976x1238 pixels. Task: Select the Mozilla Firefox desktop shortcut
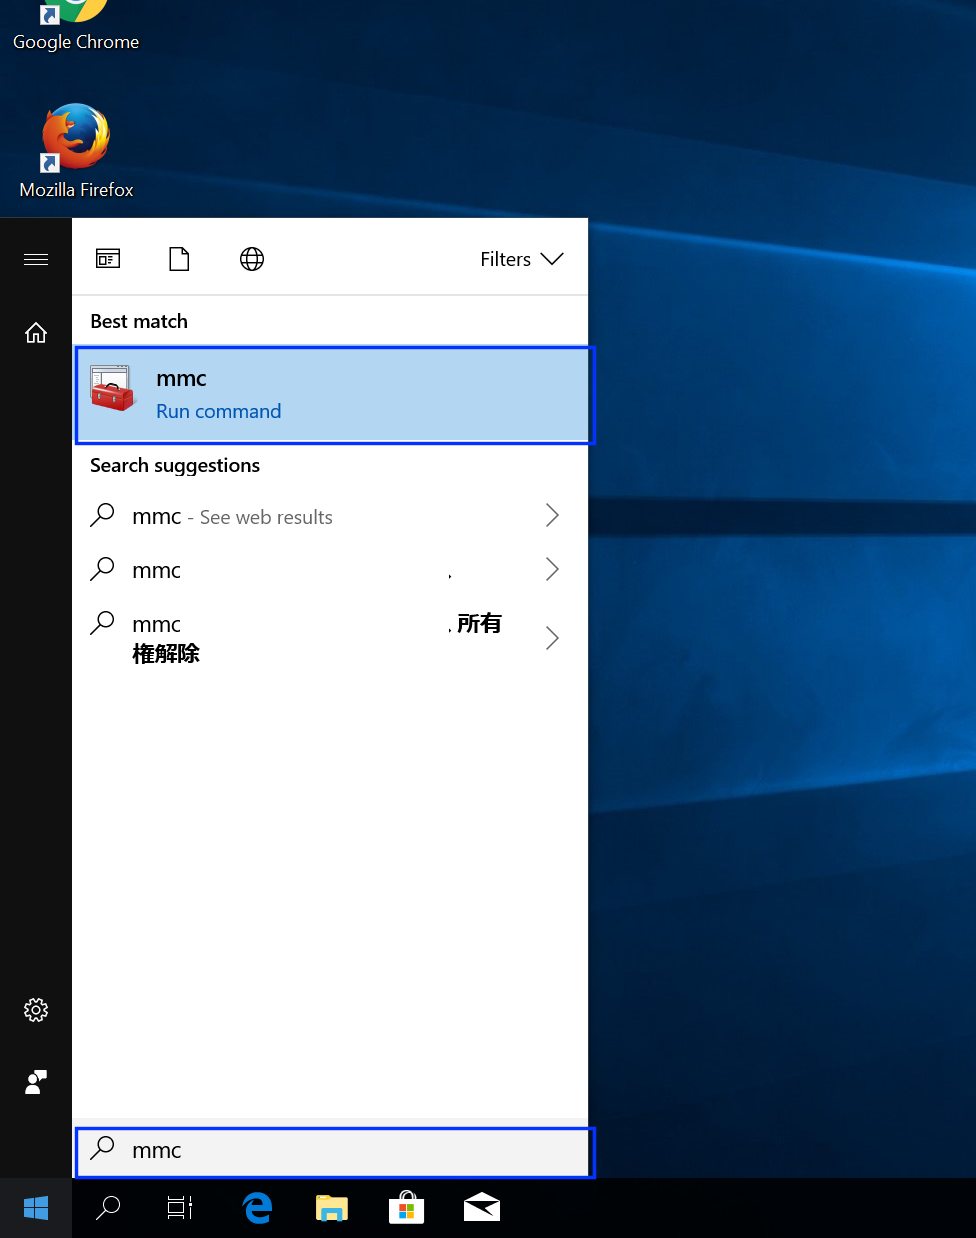tap(76, 150)
